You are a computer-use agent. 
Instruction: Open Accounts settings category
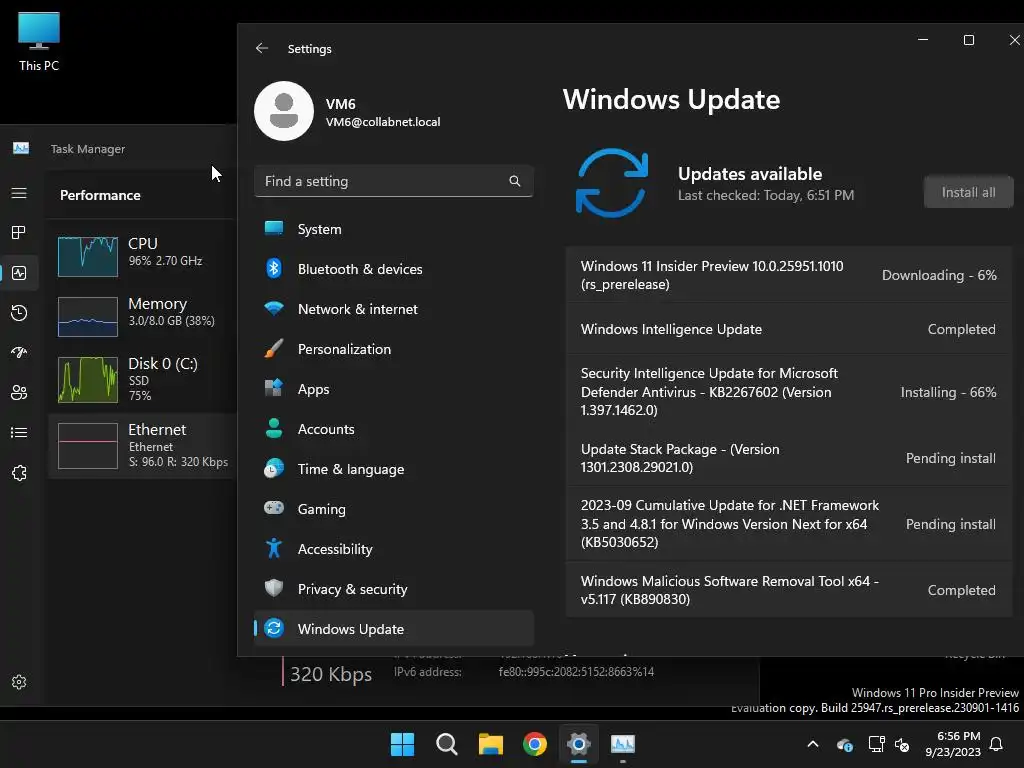[393, 429]
